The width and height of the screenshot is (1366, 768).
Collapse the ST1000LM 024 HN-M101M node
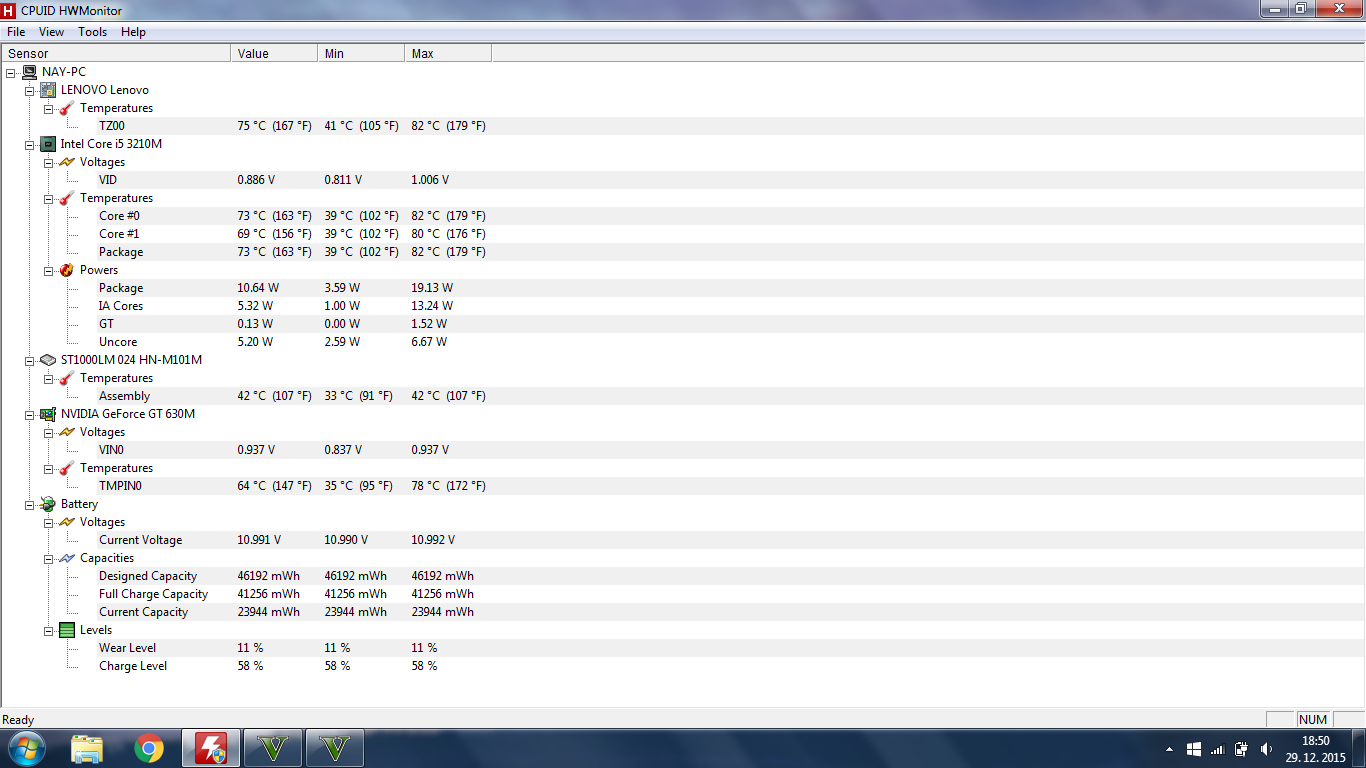click(29, 360)
